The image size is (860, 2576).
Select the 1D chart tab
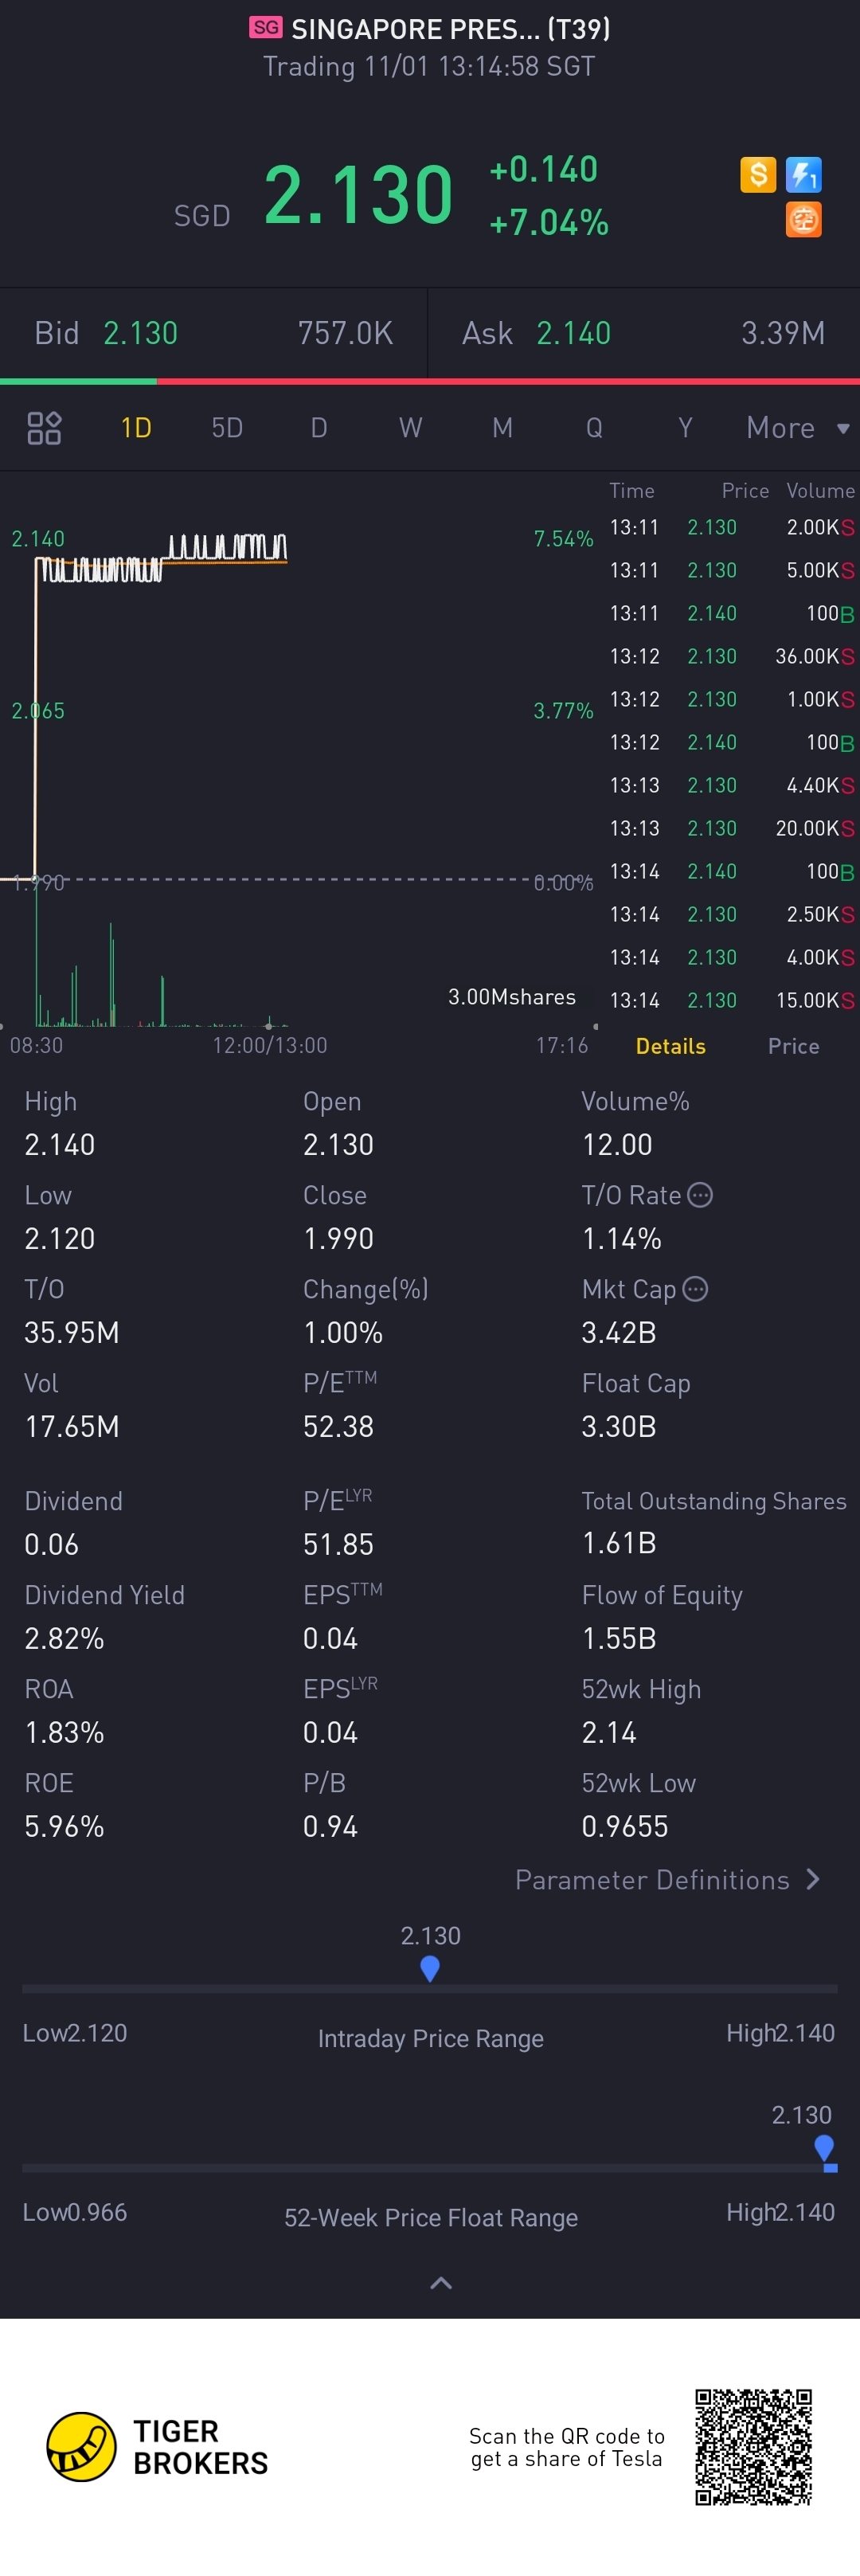point(136,428)
